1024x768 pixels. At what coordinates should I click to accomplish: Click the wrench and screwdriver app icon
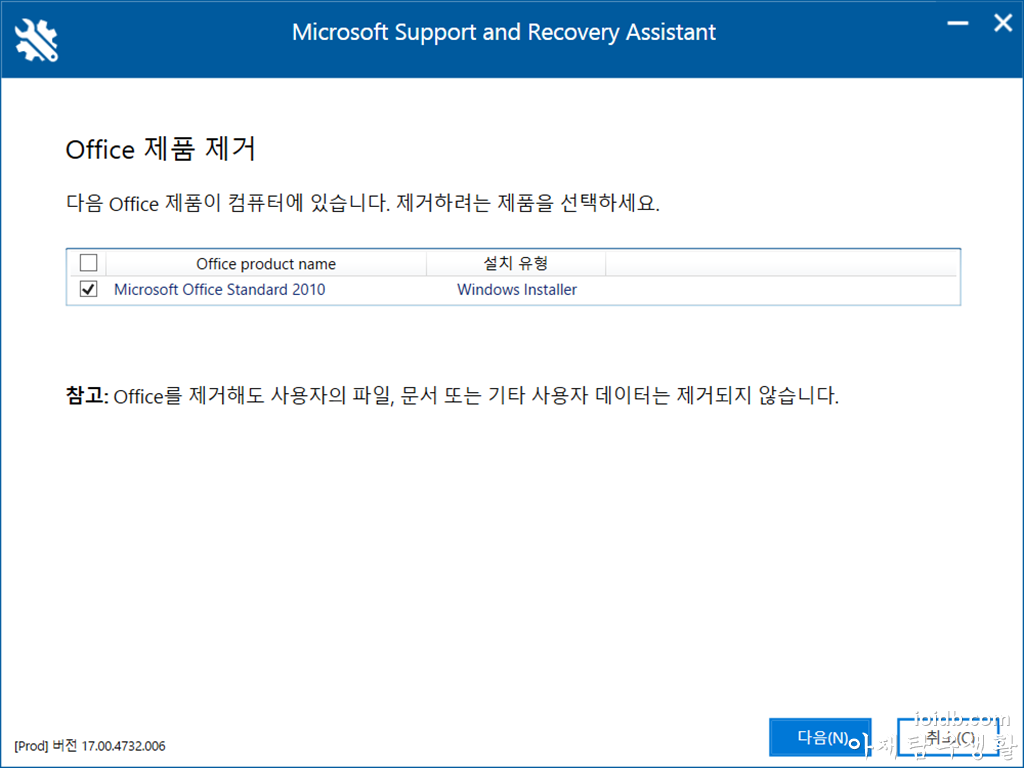pyautogui.click(x=37, y=40)
